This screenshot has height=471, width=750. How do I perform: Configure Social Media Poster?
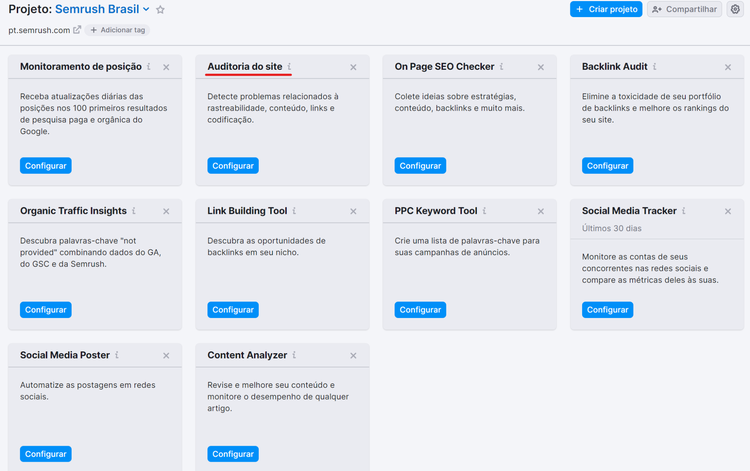click(x=45, y=454)
